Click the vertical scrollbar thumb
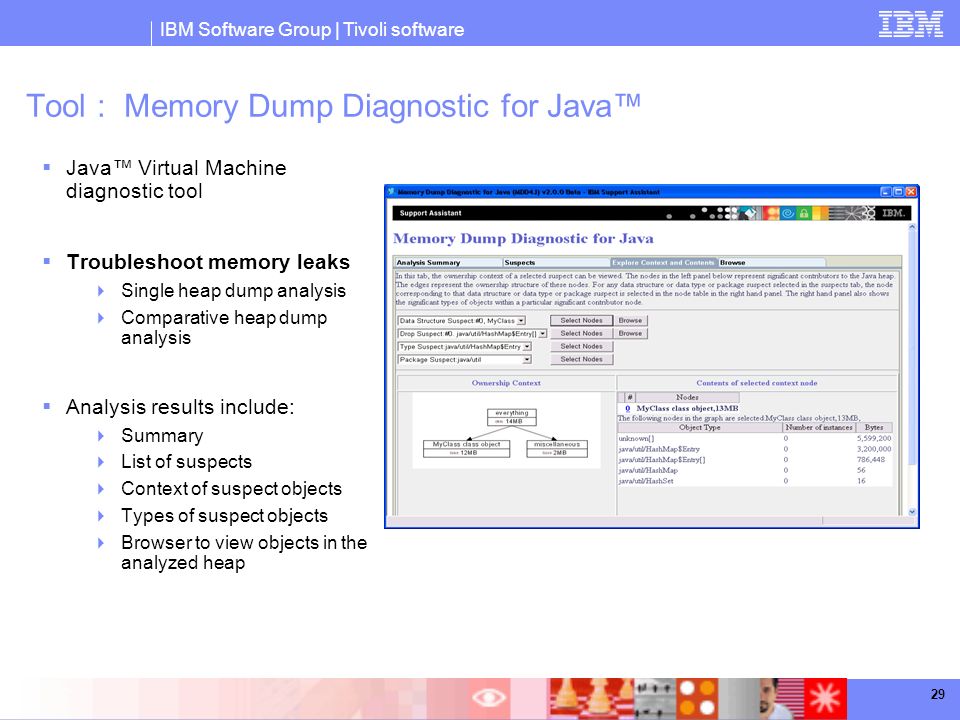The image size is (960, 720). [x=912, y=348]
